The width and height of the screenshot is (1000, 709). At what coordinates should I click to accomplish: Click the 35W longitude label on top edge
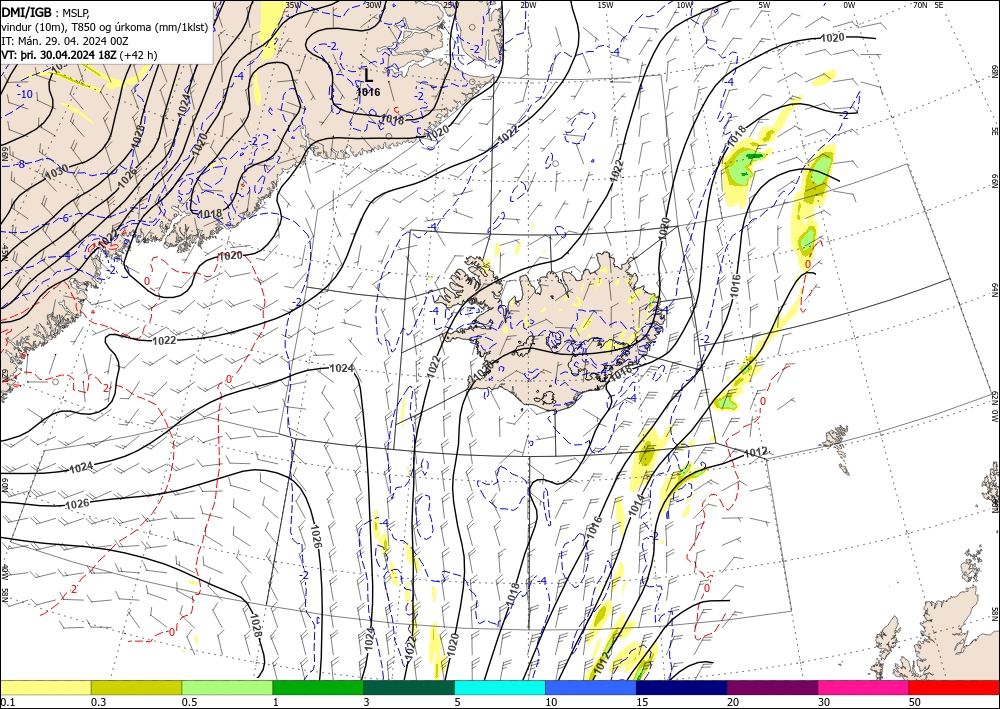[x=293, y=5]
